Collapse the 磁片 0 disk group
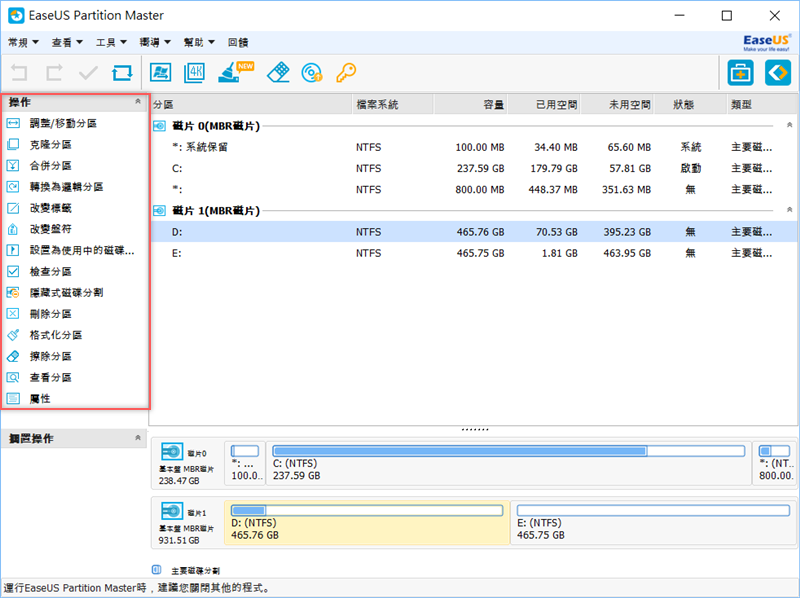 (790, 126)
